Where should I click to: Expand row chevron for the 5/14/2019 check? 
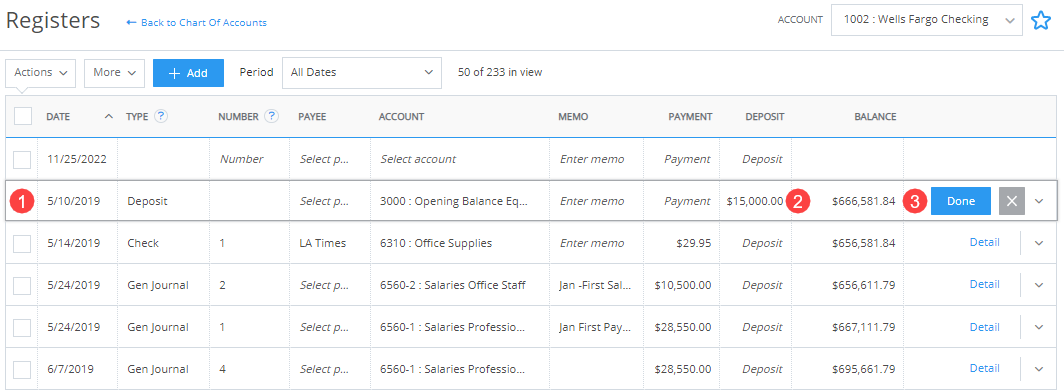(1039, 243)
